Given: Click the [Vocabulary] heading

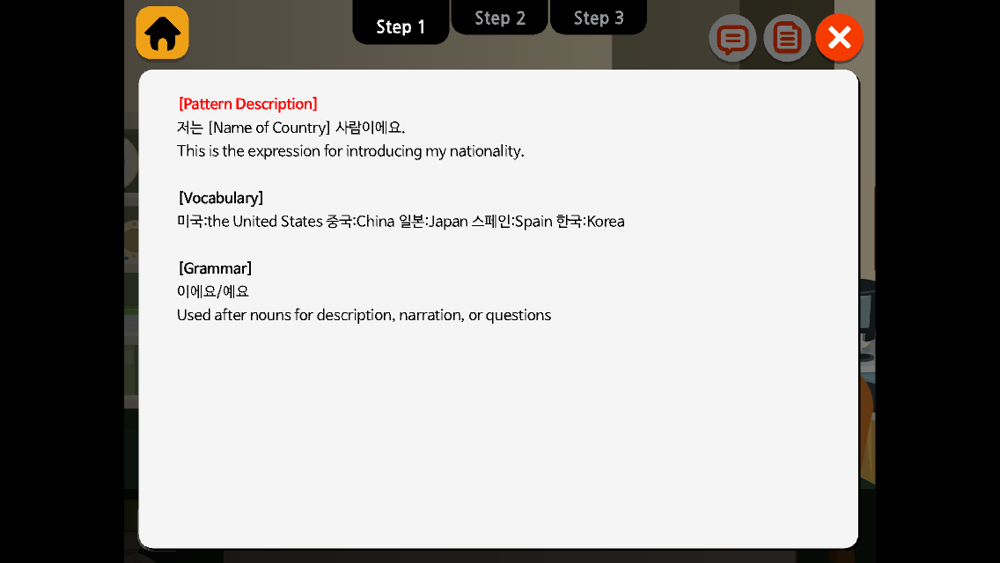Looking at the screenshot, I should (221, 198).
